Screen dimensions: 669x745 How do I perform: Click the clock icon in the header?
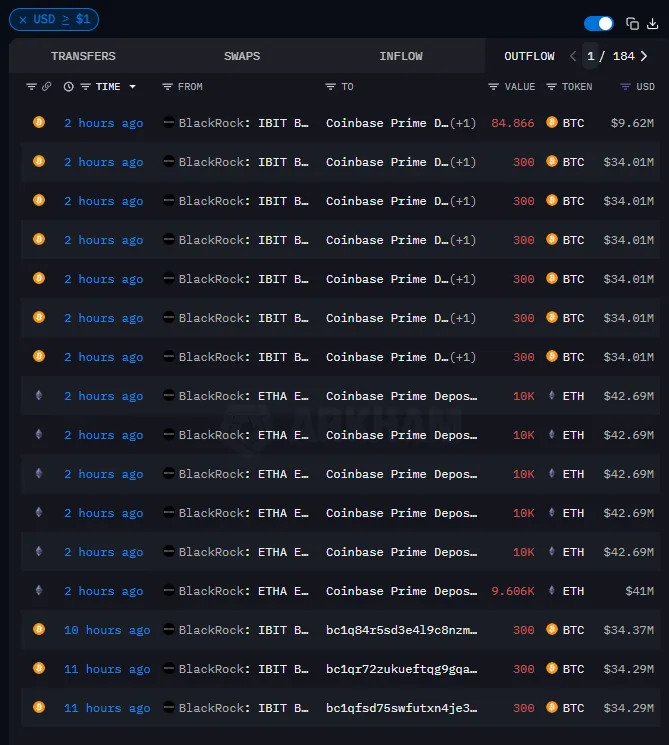[x=68, y=87]
